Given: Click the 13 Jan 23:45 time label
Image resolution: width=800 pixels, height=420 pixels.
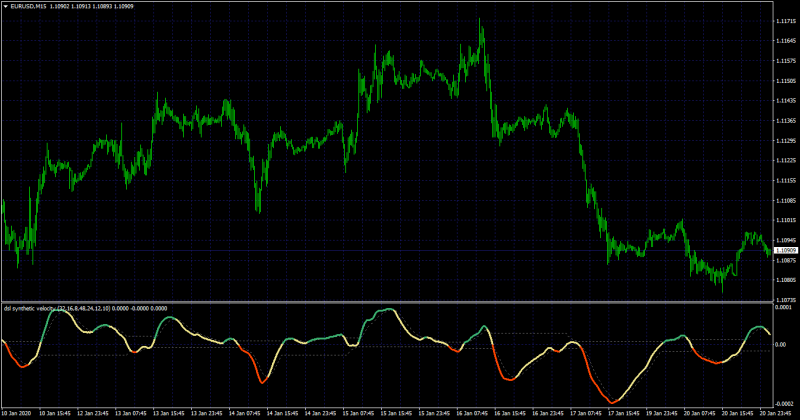Looking at the screenshot, I should pyautogui.click(x=206, y=413).
